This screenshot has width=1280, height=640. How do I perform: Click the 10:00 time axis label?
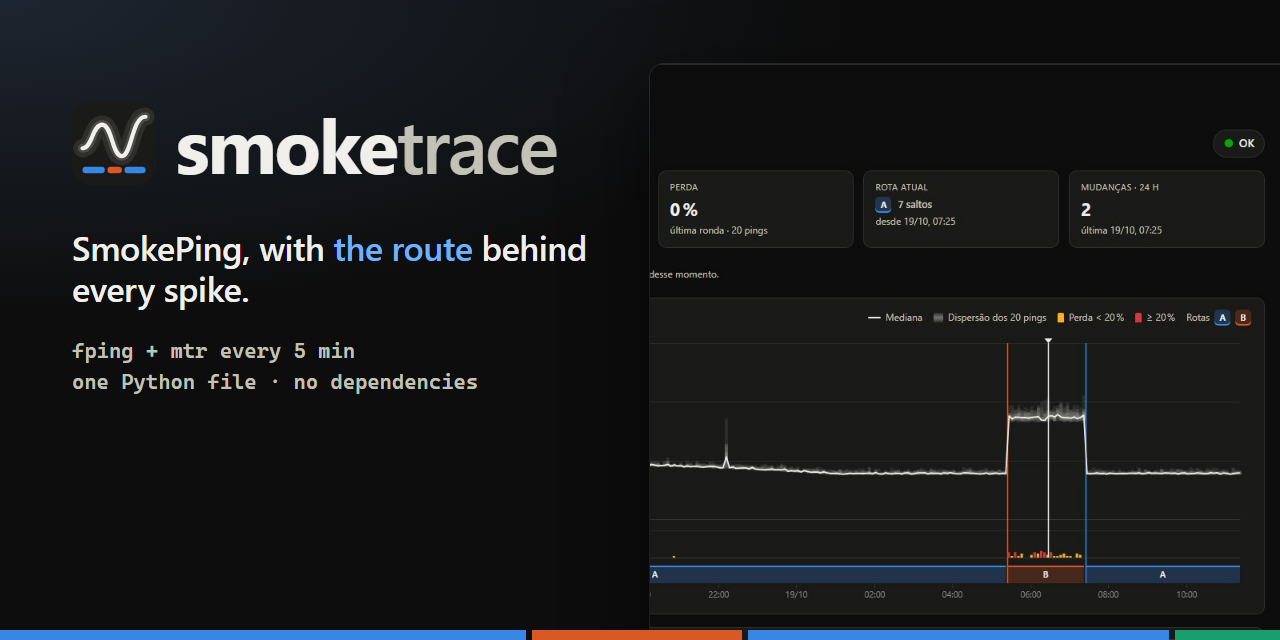click(x=1186, y=594)
